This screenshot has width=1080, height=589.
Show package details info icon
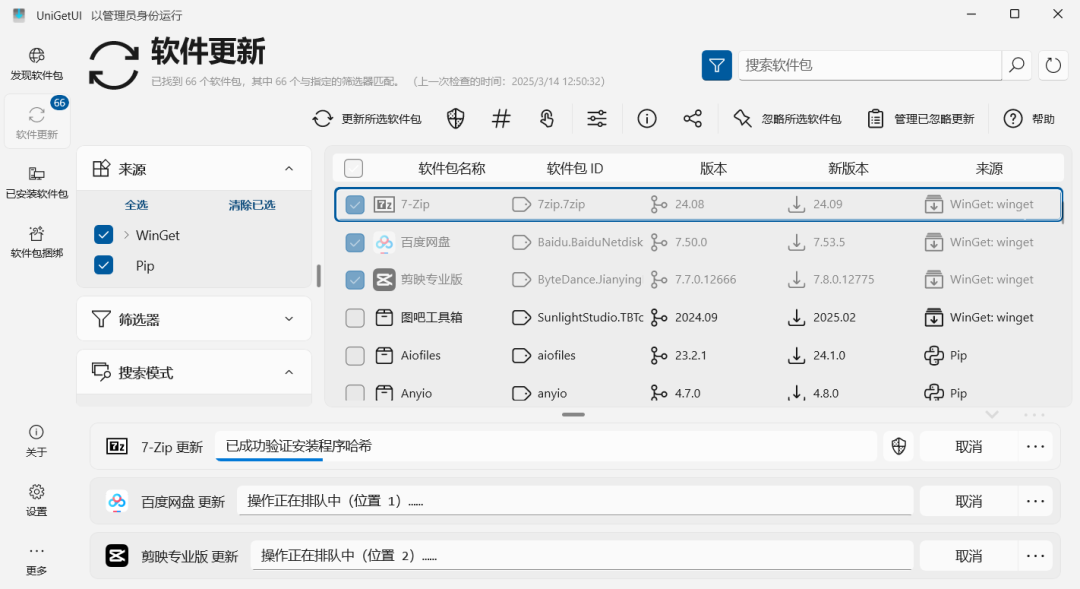click(x=647, y=118)
